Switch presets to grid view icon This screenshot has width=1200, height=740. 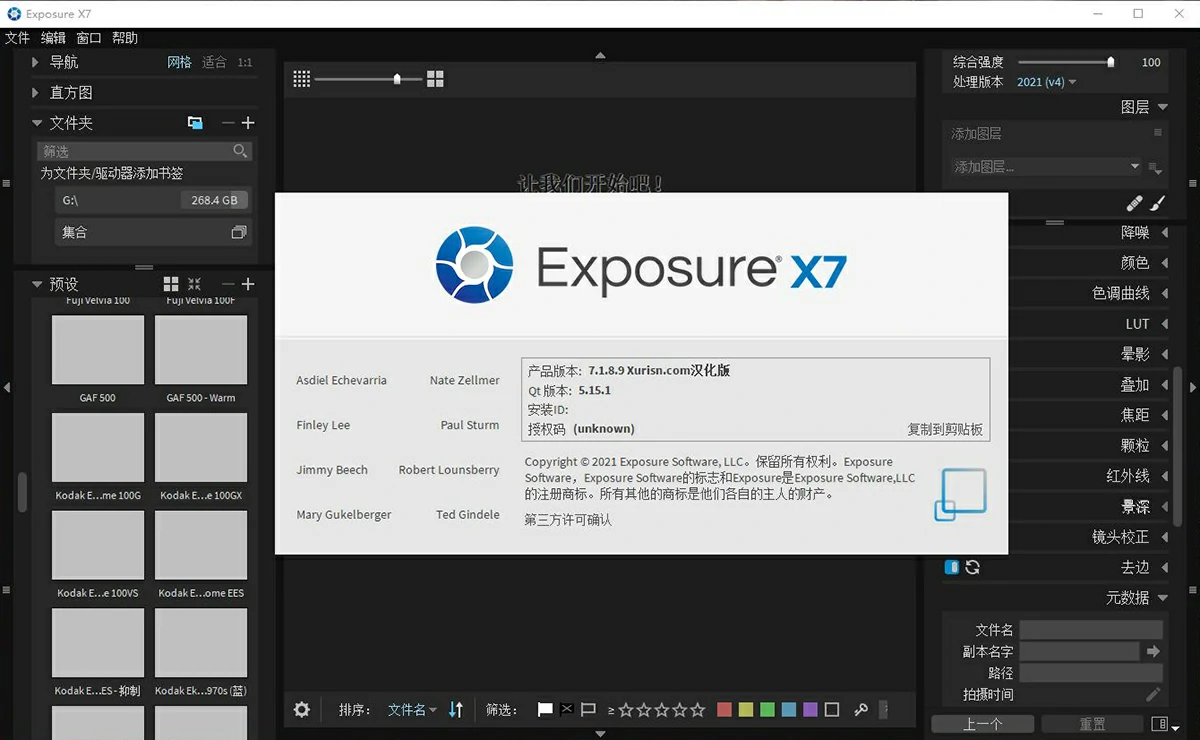(171, 284)
